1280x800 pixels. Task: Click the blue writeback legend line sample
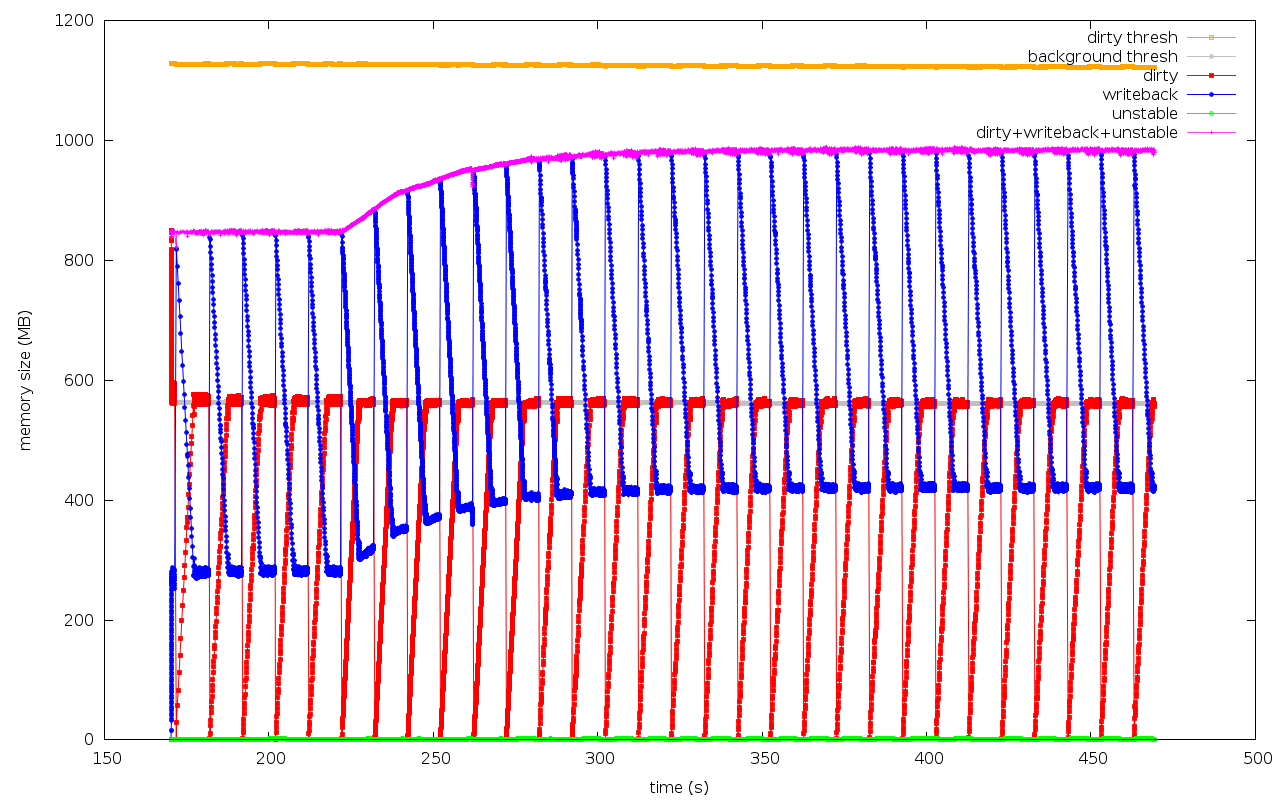click(1211, 94)
